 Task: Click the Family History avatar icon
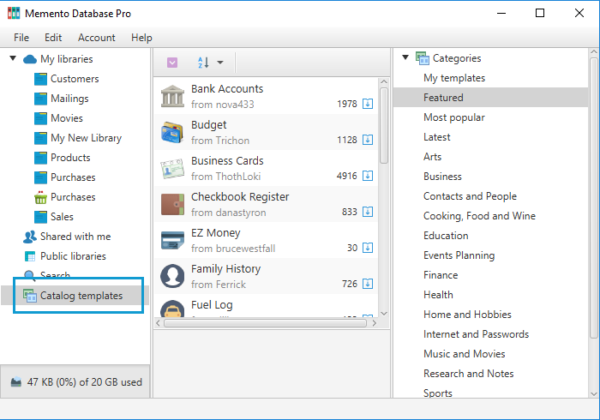point(172,276)
